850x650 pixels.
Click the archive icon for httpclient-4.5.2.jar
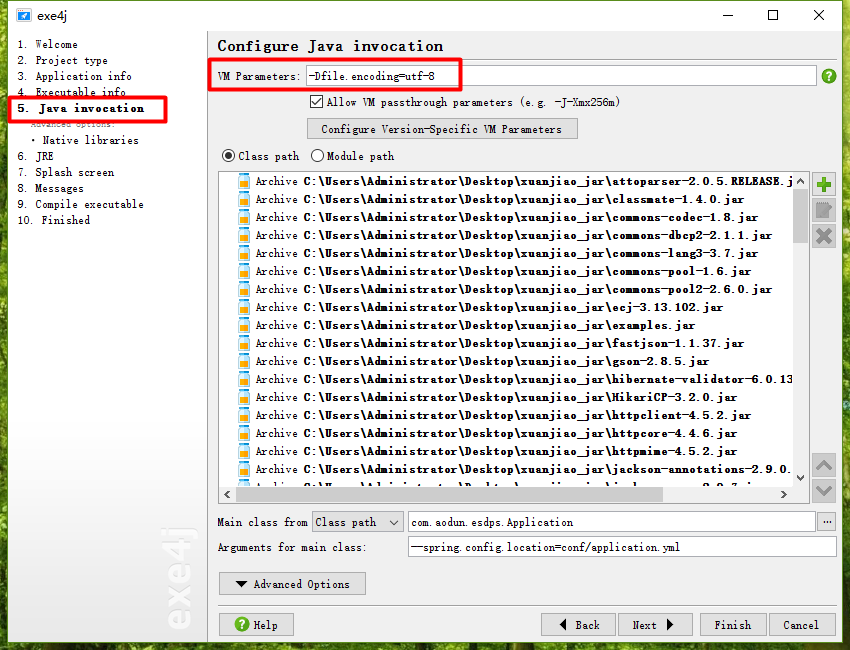[x=244, y=415]
